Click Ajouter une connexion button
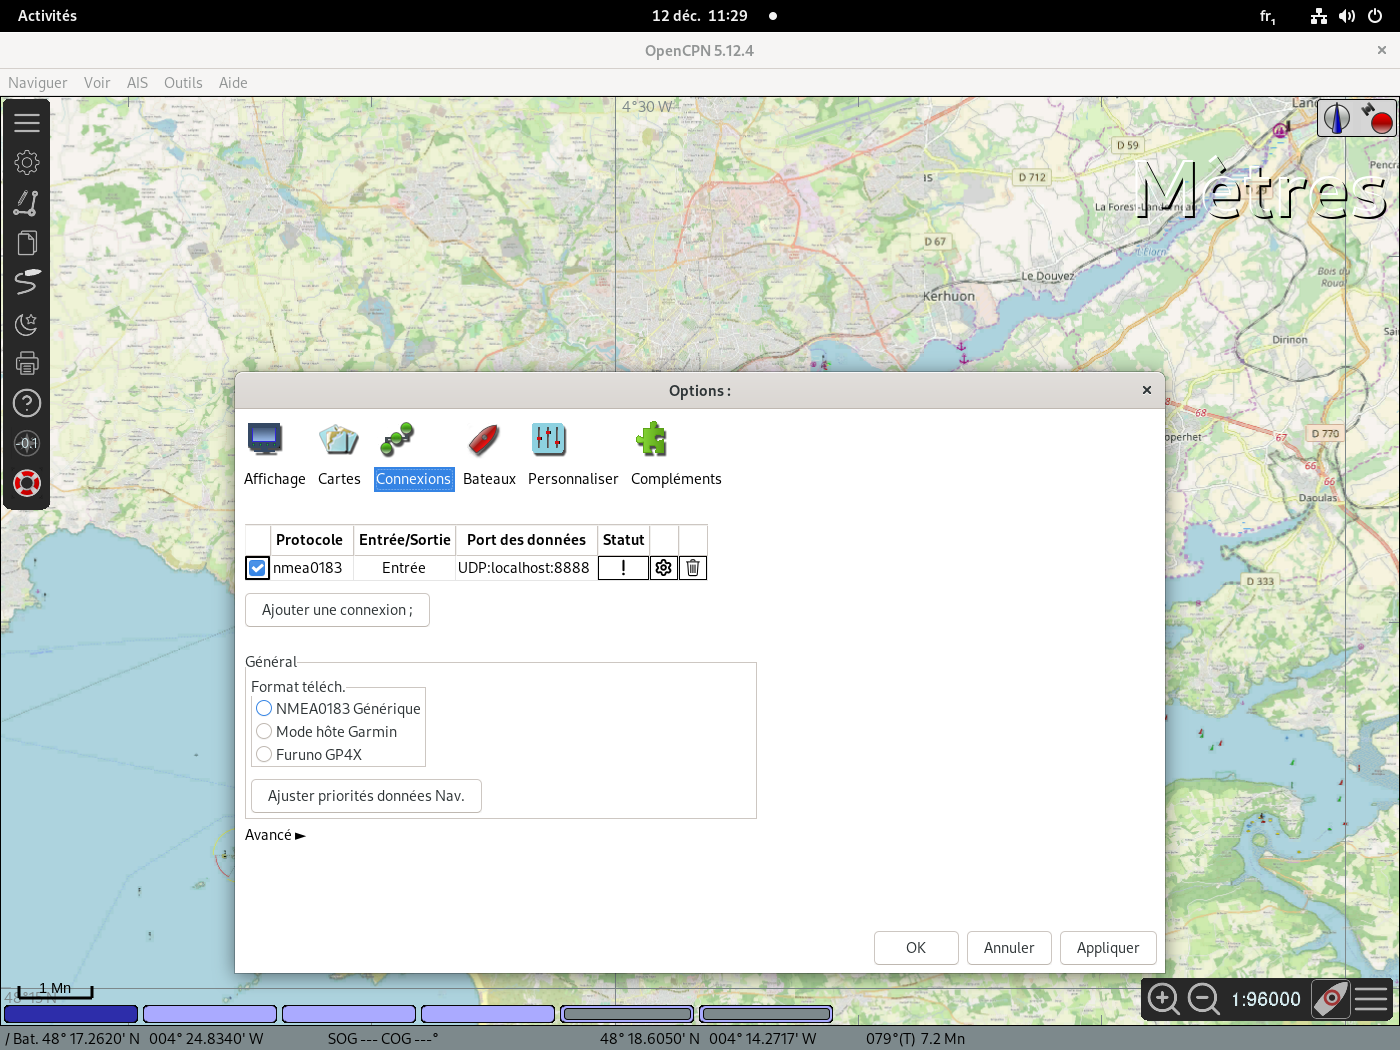The width and height of the screenshot is (1400, 1050). coord(337,610)
